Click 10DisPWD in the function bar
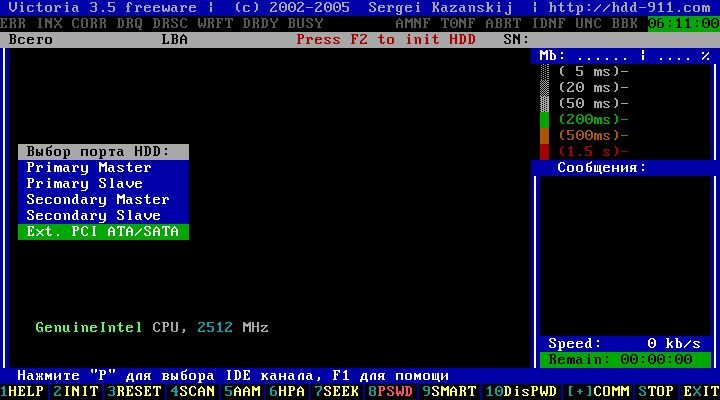Screen dimensions: 720x400 pos(521,392)
